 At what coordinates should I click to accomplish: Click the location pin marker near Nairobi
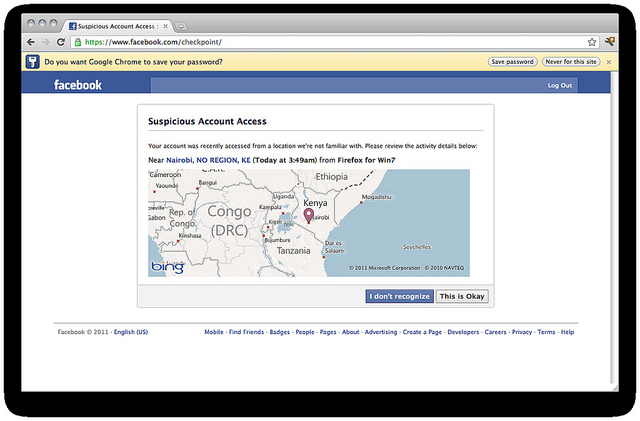309,215
